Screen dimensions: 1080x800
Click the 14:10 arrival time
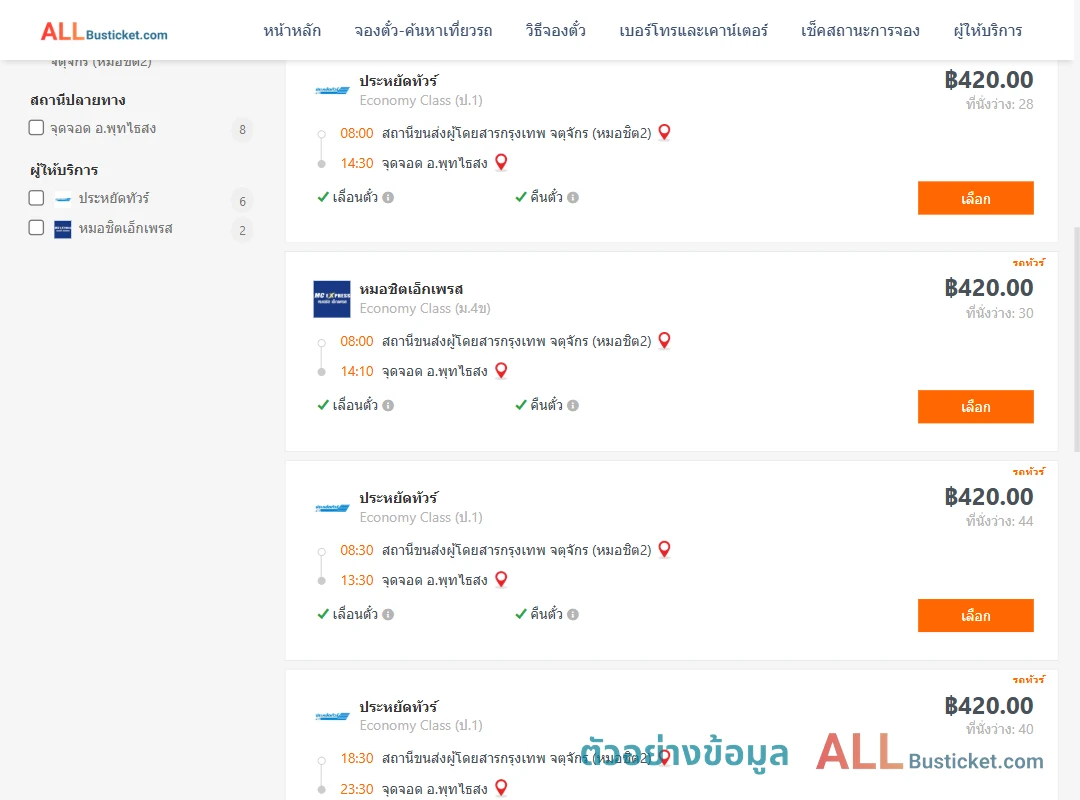[x=357, y=371]
